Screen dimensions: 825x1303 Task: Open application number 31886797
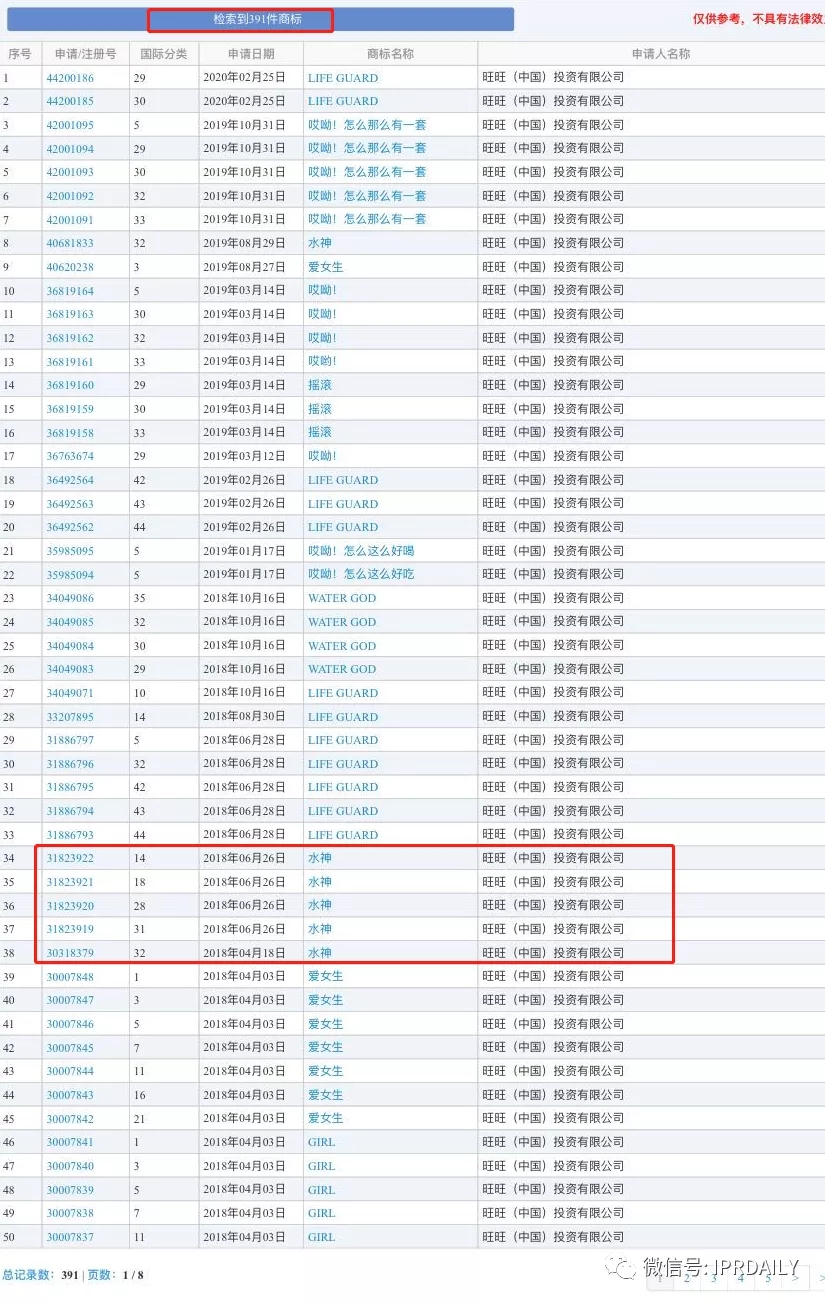coord(70,740)
